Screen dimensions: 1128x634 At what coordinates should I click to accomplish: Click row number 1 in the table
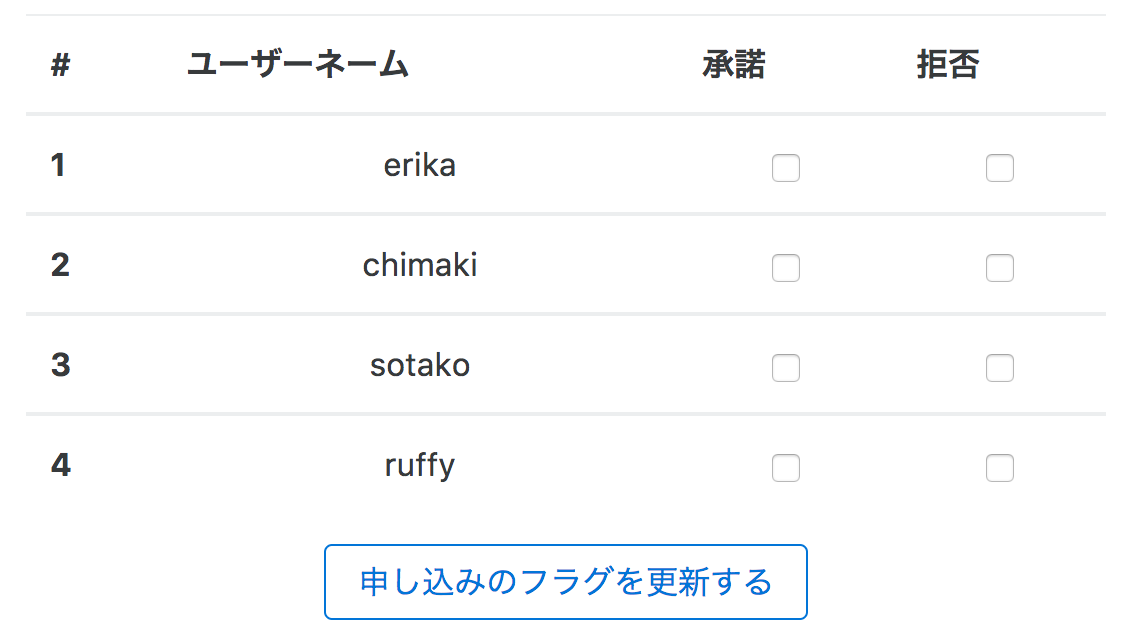(58, 165)
